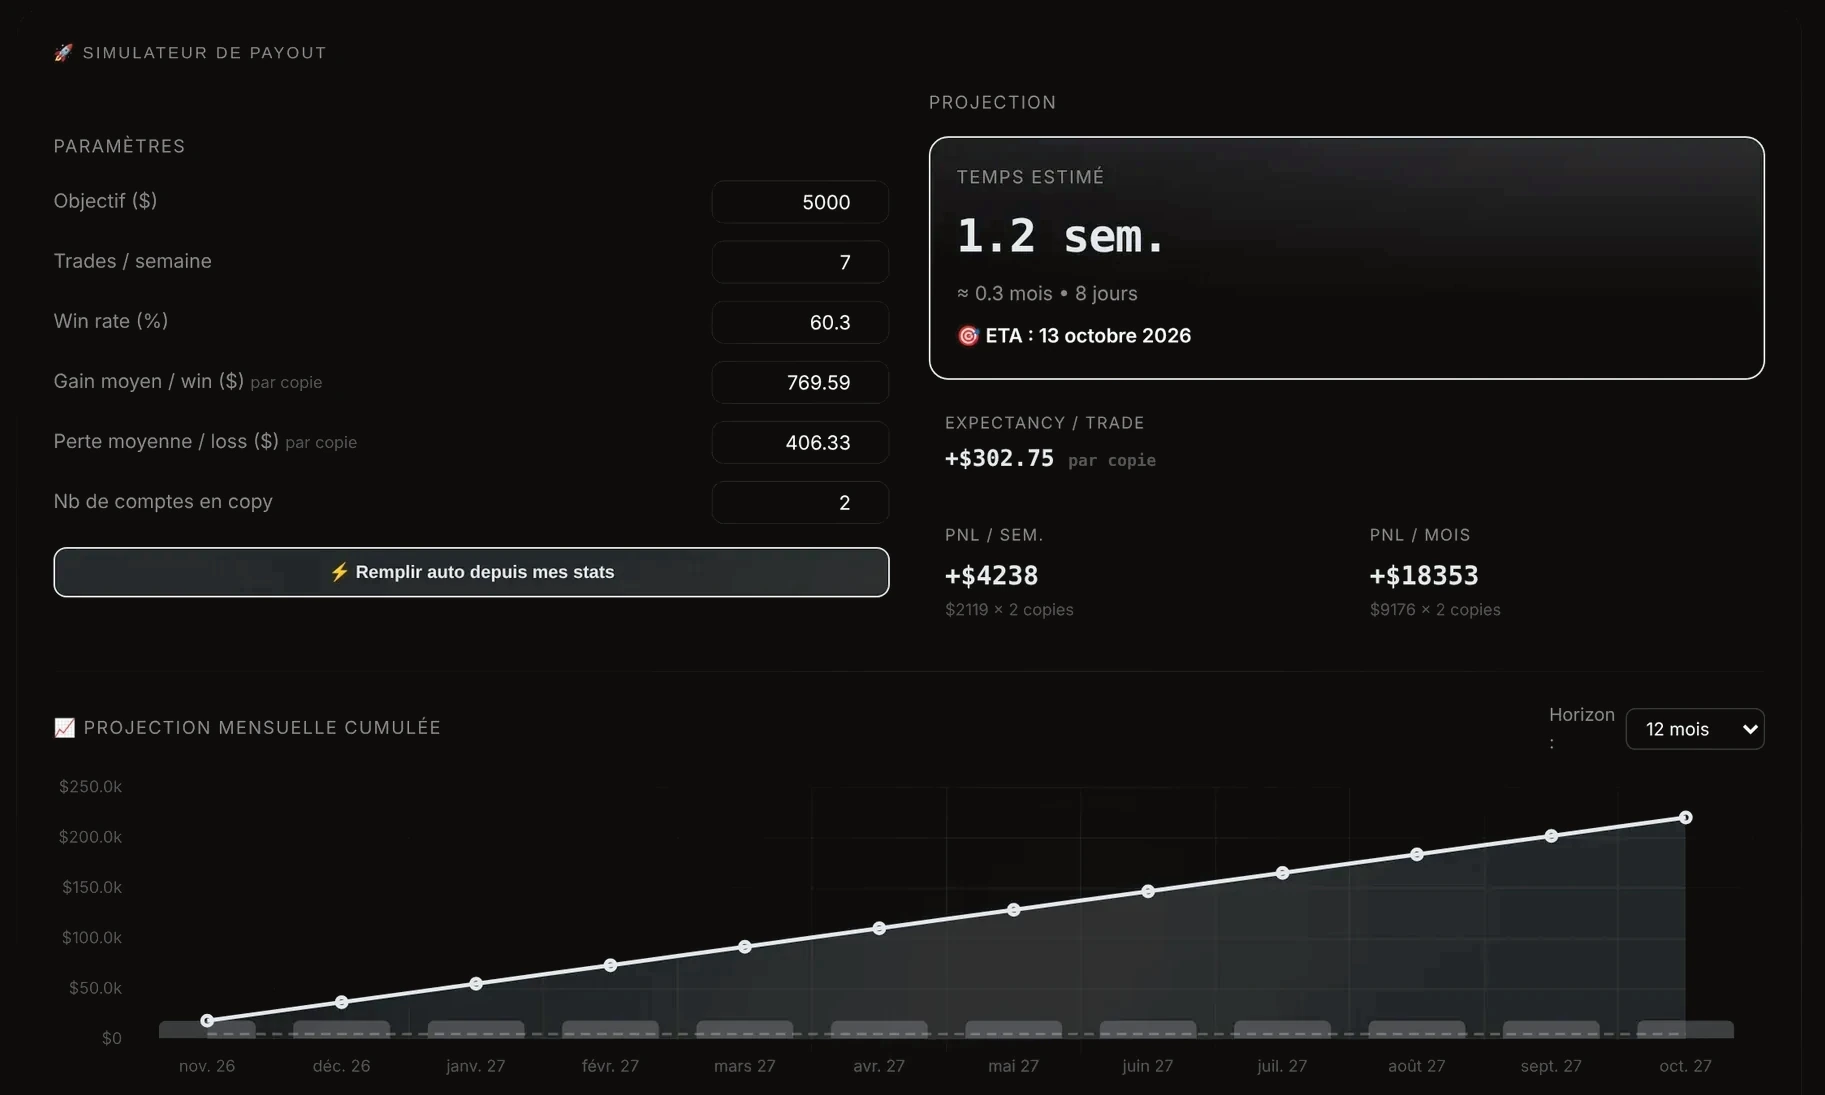Click the chart icon beside Projection Mensuelle Cumulée
The width and height of the screenshot is (1825, 1095).
[x=64, y=728]
